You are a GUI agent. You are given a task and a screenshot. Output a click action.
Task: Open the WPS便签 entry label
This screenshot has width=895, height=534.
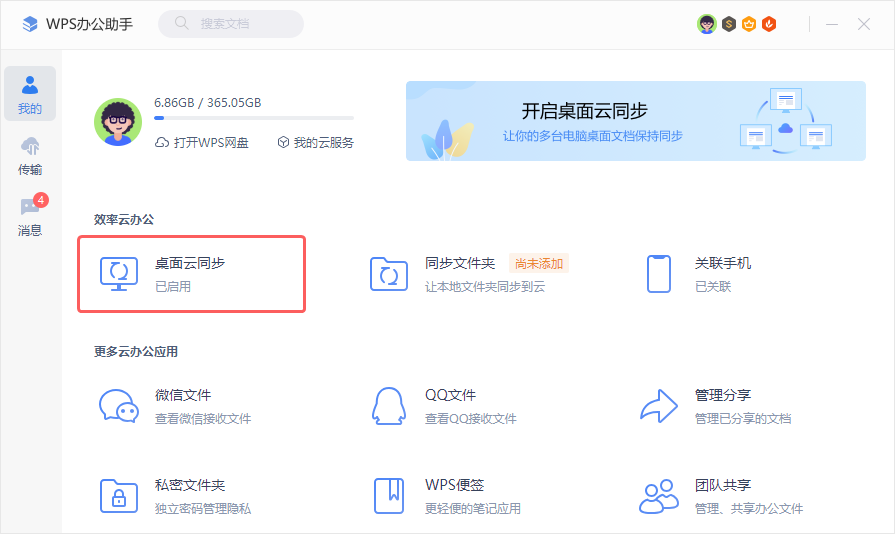click(x=454, y=485)
